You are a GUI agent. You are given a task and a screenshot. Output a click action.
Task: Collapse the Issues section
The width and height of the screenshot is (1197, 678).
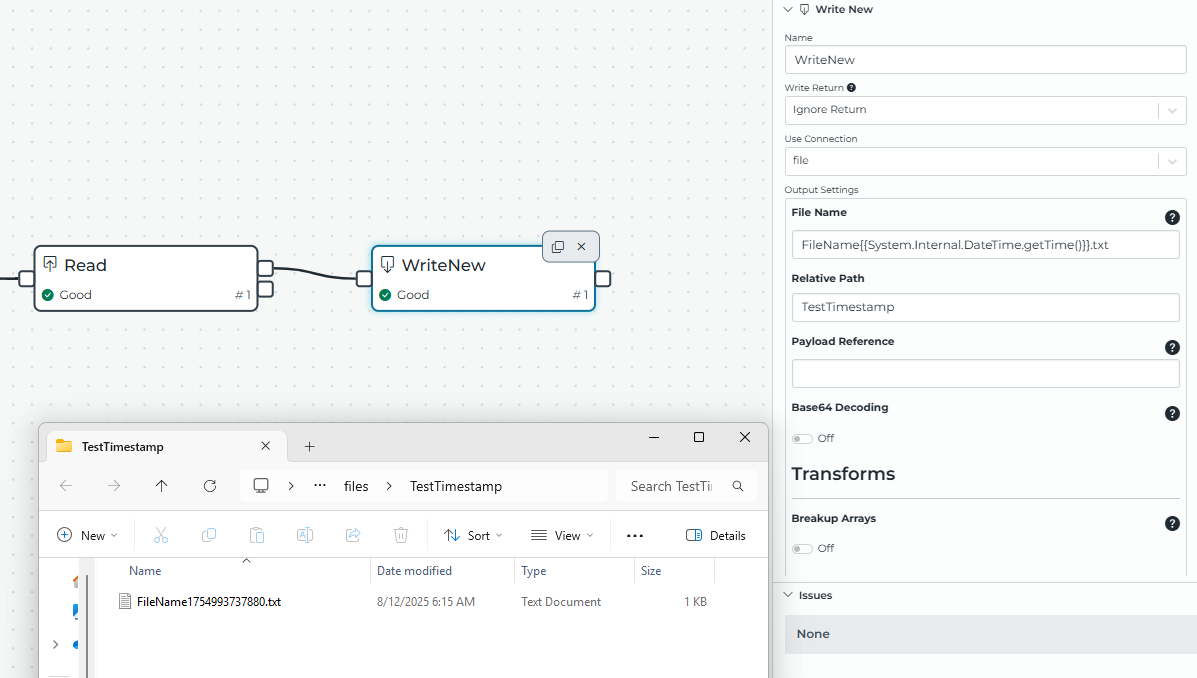pyautogui.click(x=788, y=595)
